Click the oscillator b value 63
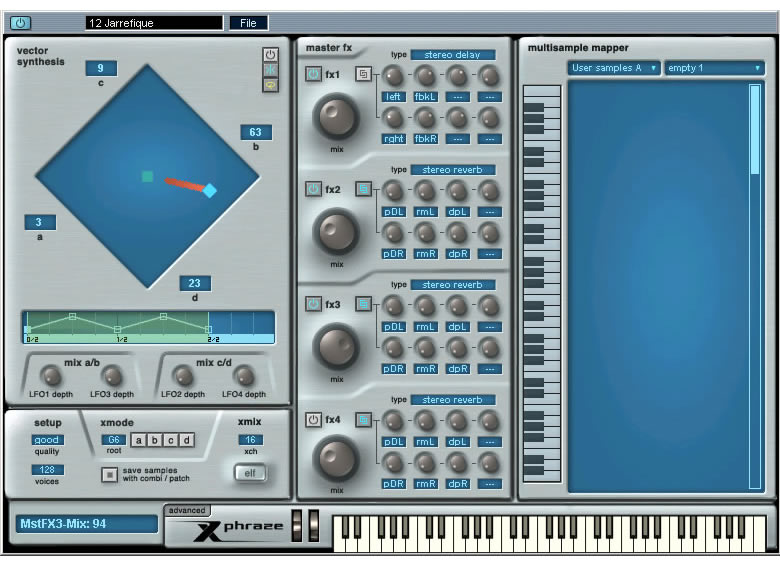This screenshot has height=566, width=780. (256, 132)
